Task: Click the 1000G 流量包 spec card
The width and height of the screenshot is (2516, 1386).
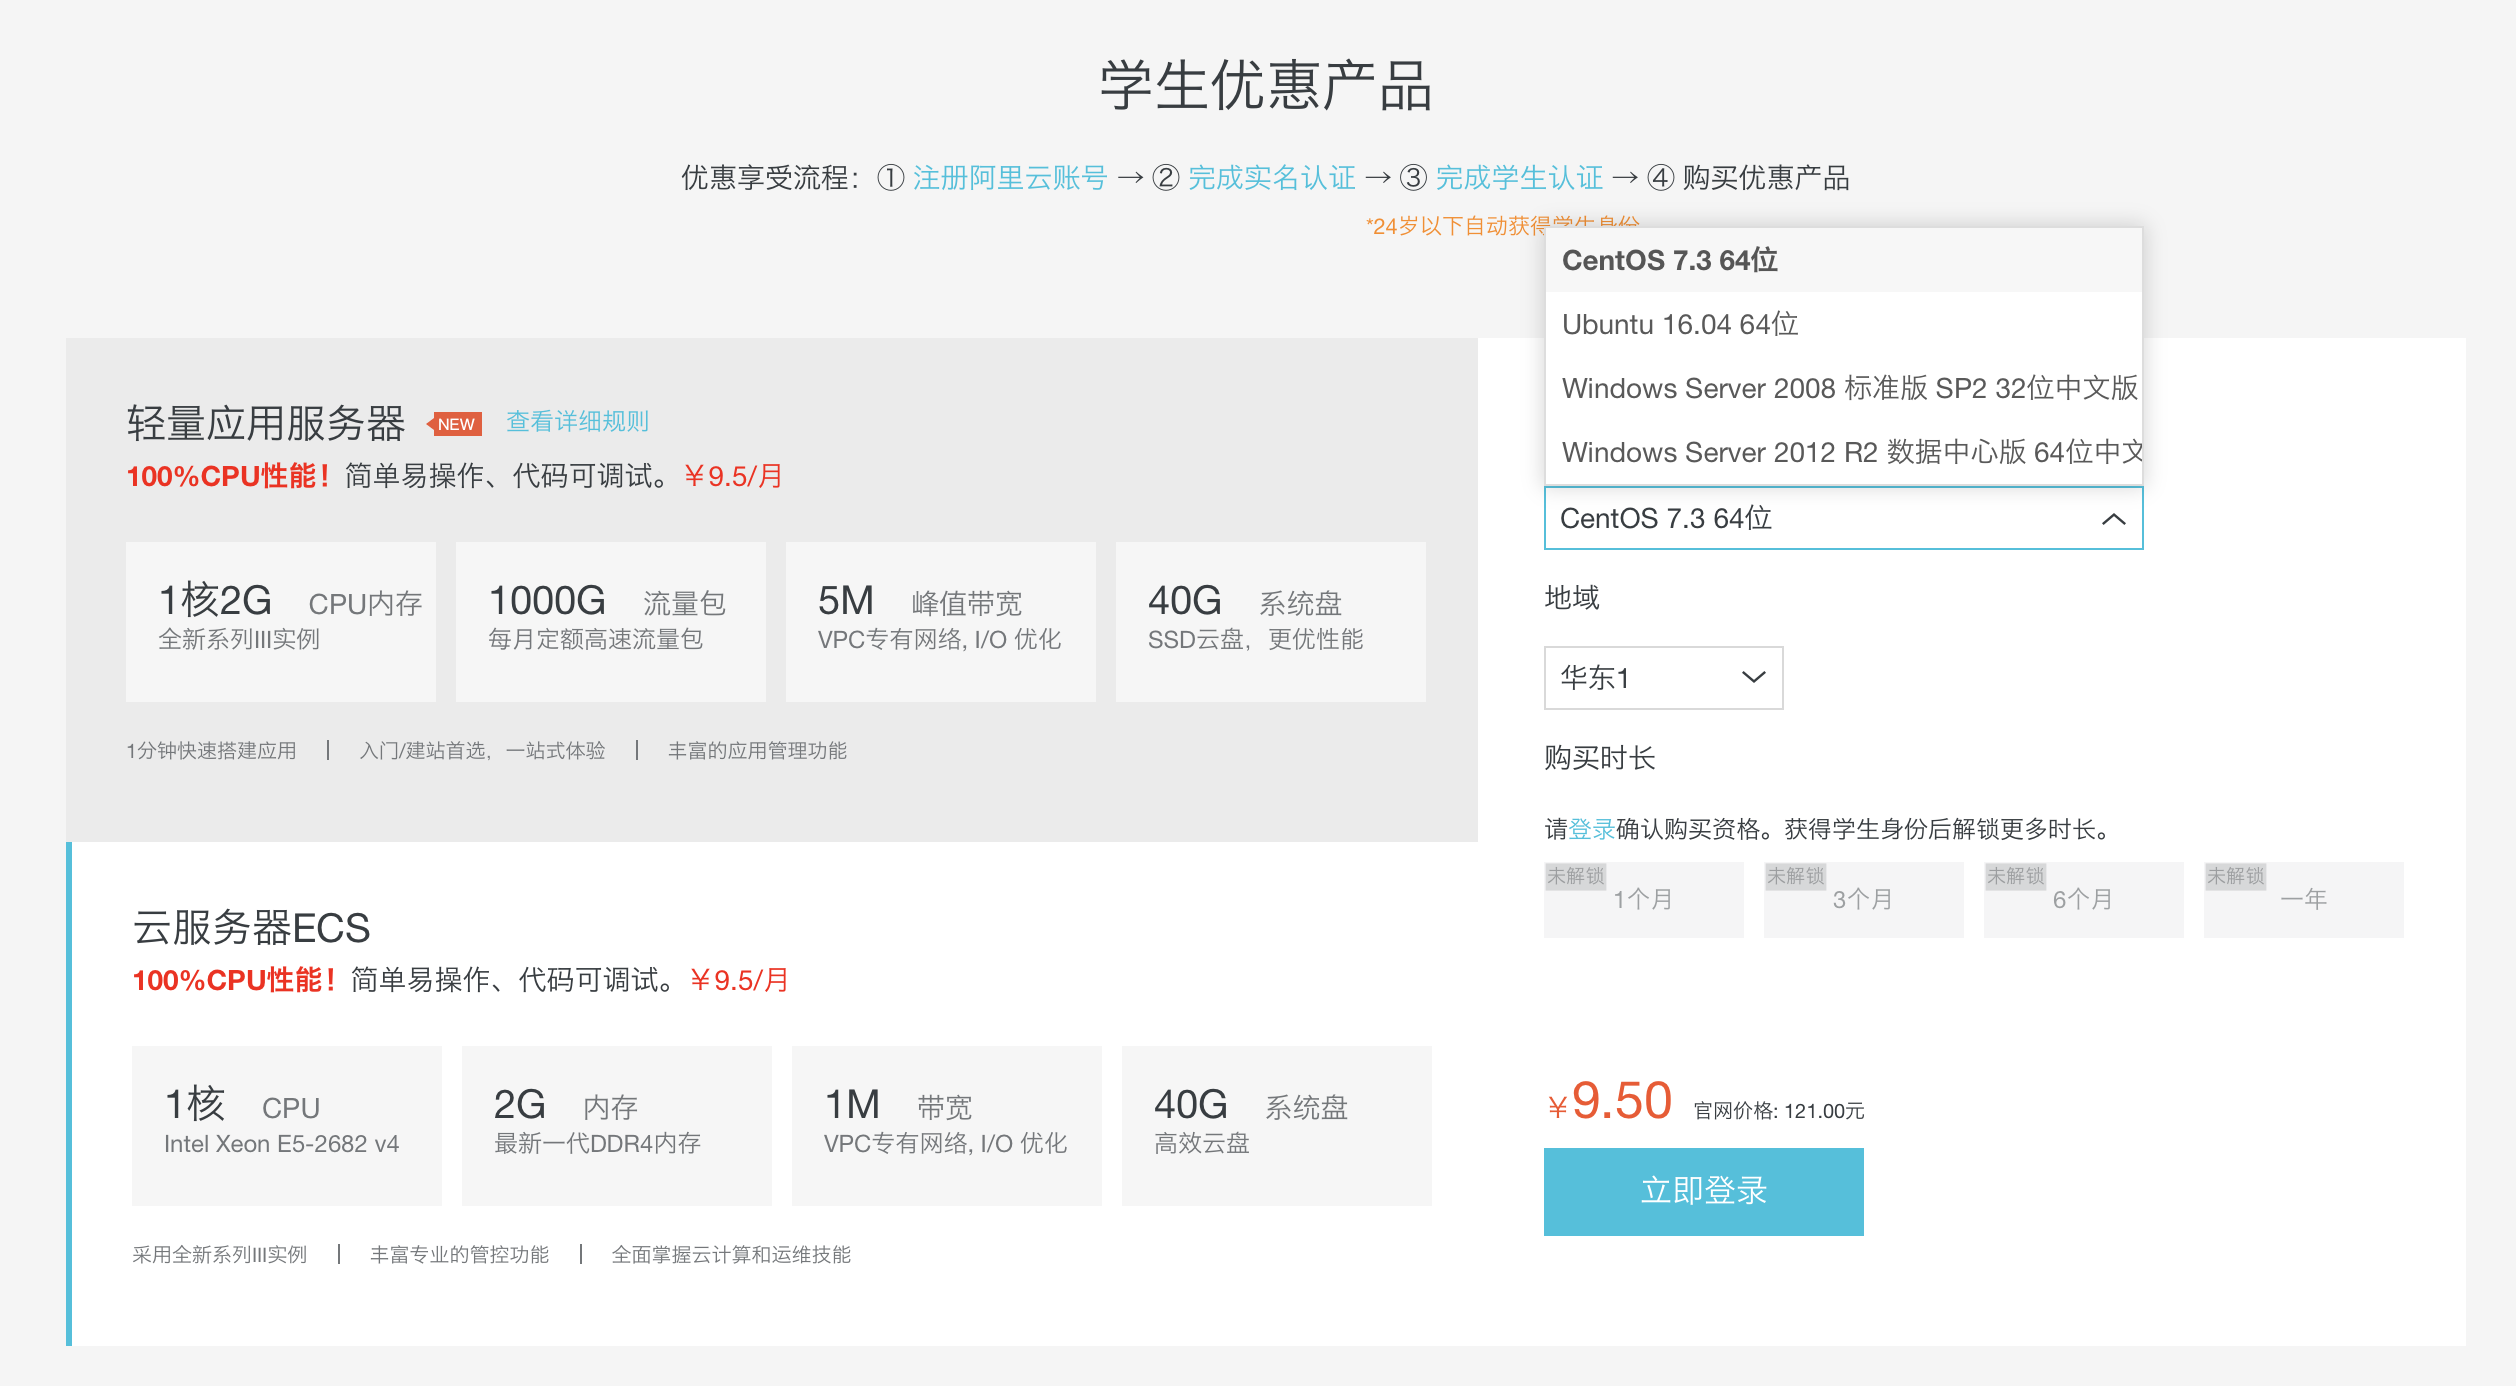Action: [x=610, y=621]
